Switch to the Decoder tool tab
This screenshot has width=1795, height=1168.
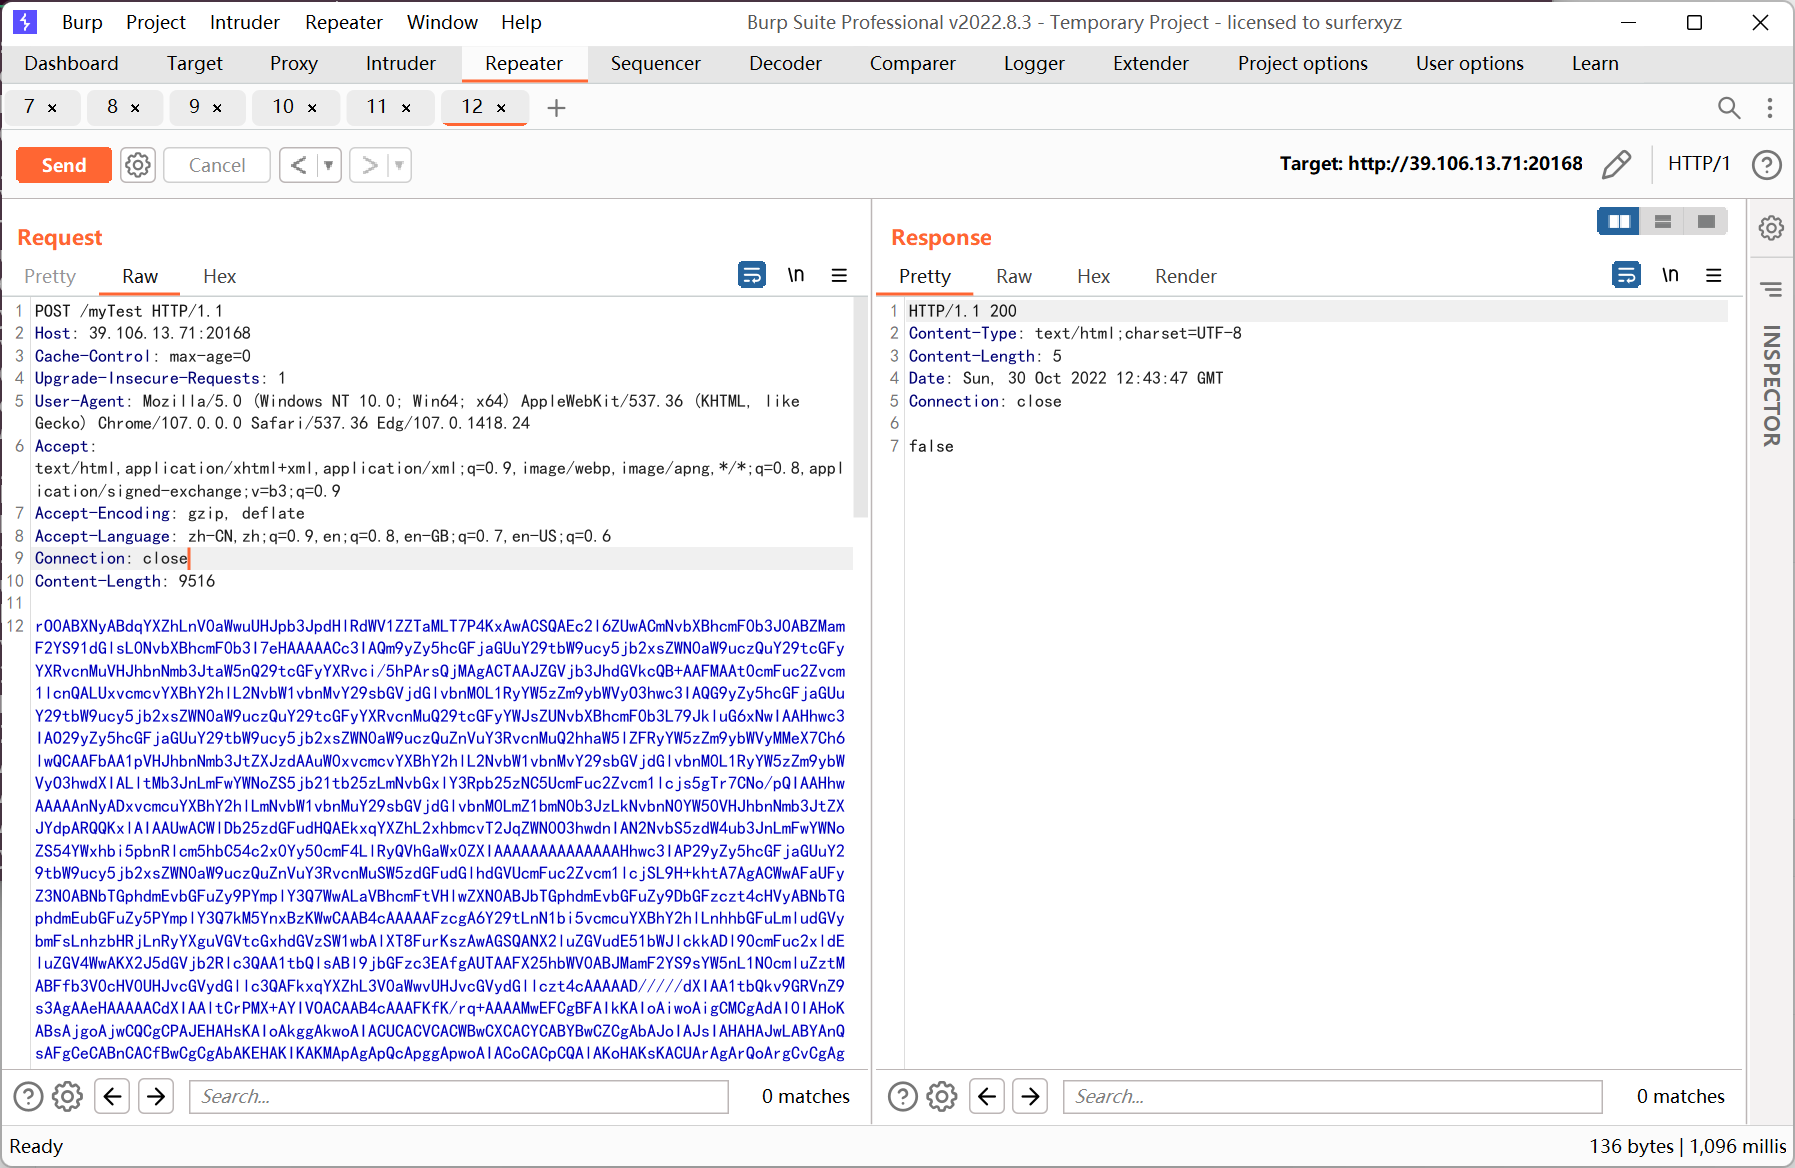(785, 63)
